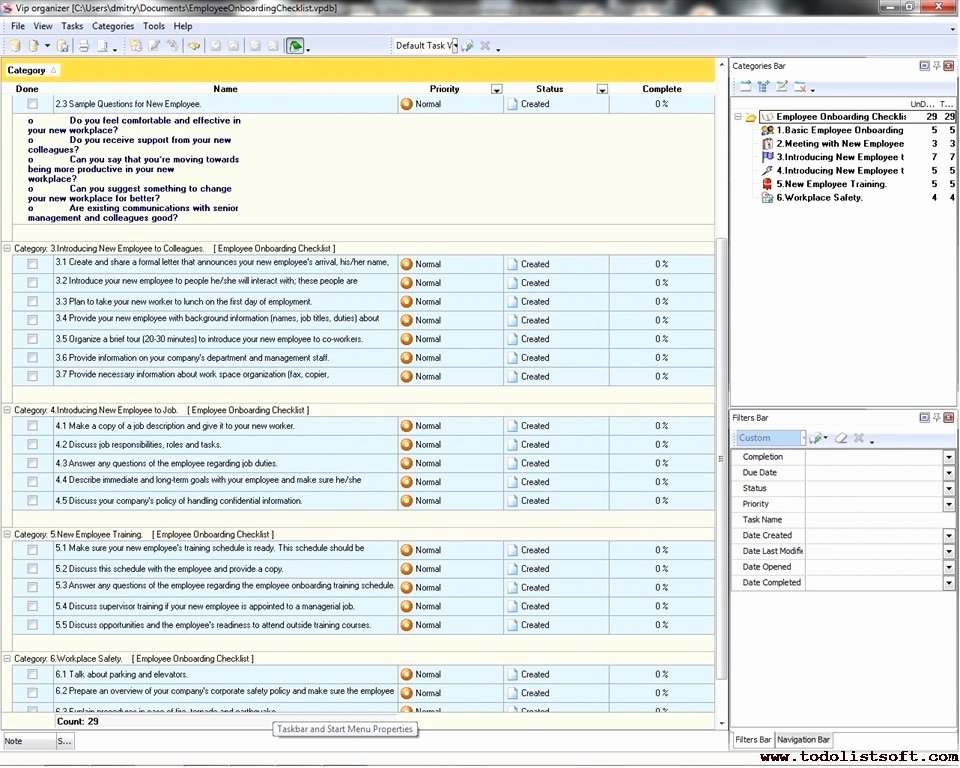Screen dimensions: 960x768
Task: Check Done box for task 5.5 outside training courses
Action: point(32,625)
